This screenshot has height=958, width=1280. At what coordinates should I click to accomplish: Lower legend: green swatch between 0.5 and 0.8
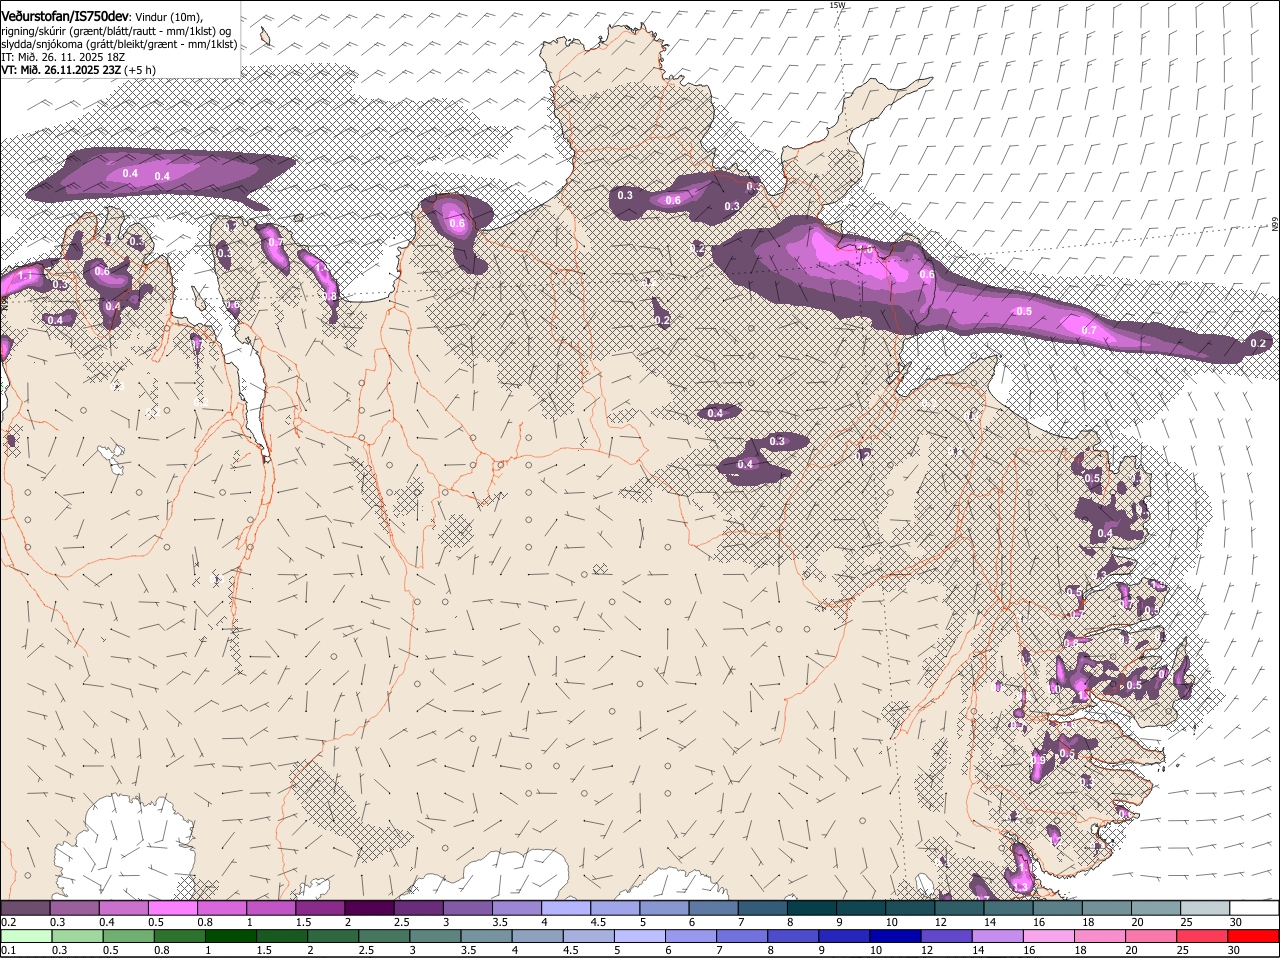click(128, 936)
